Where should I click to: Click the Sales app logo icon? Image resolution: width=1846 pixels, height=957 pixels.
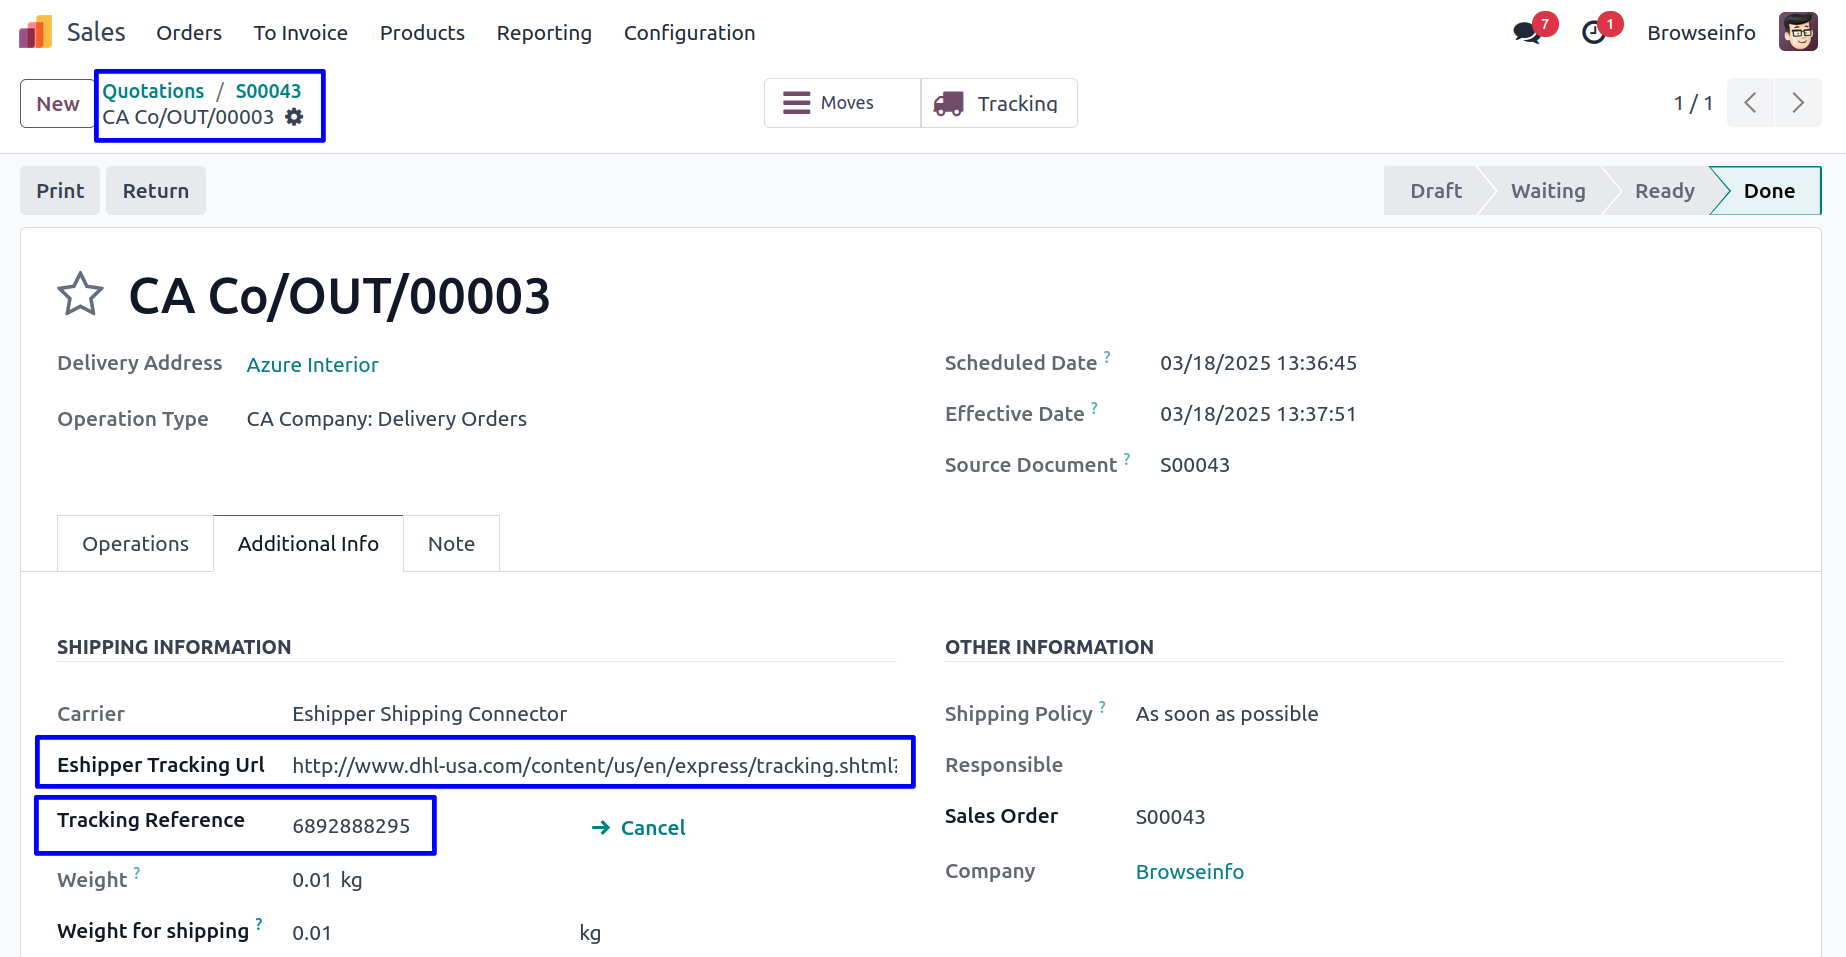pyautogui.click(x=35, y=32)
